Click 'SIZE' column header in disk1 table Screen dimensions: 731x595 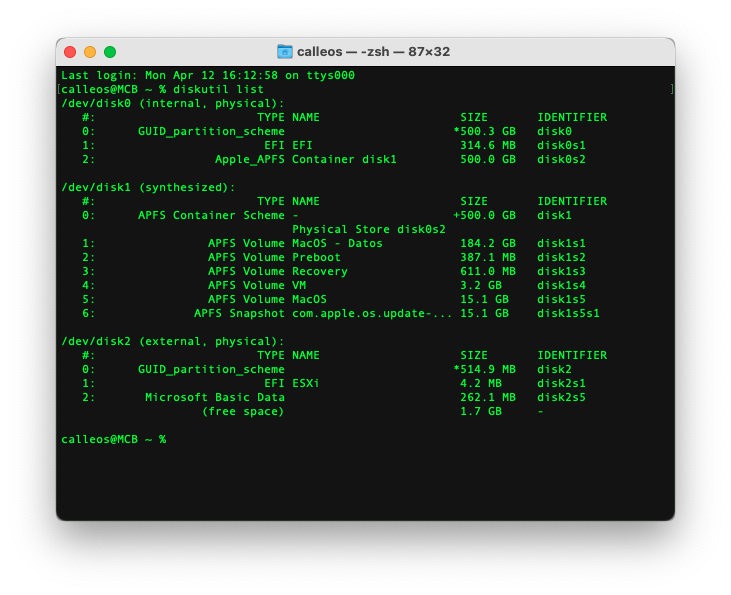click(x=474, y=201)
